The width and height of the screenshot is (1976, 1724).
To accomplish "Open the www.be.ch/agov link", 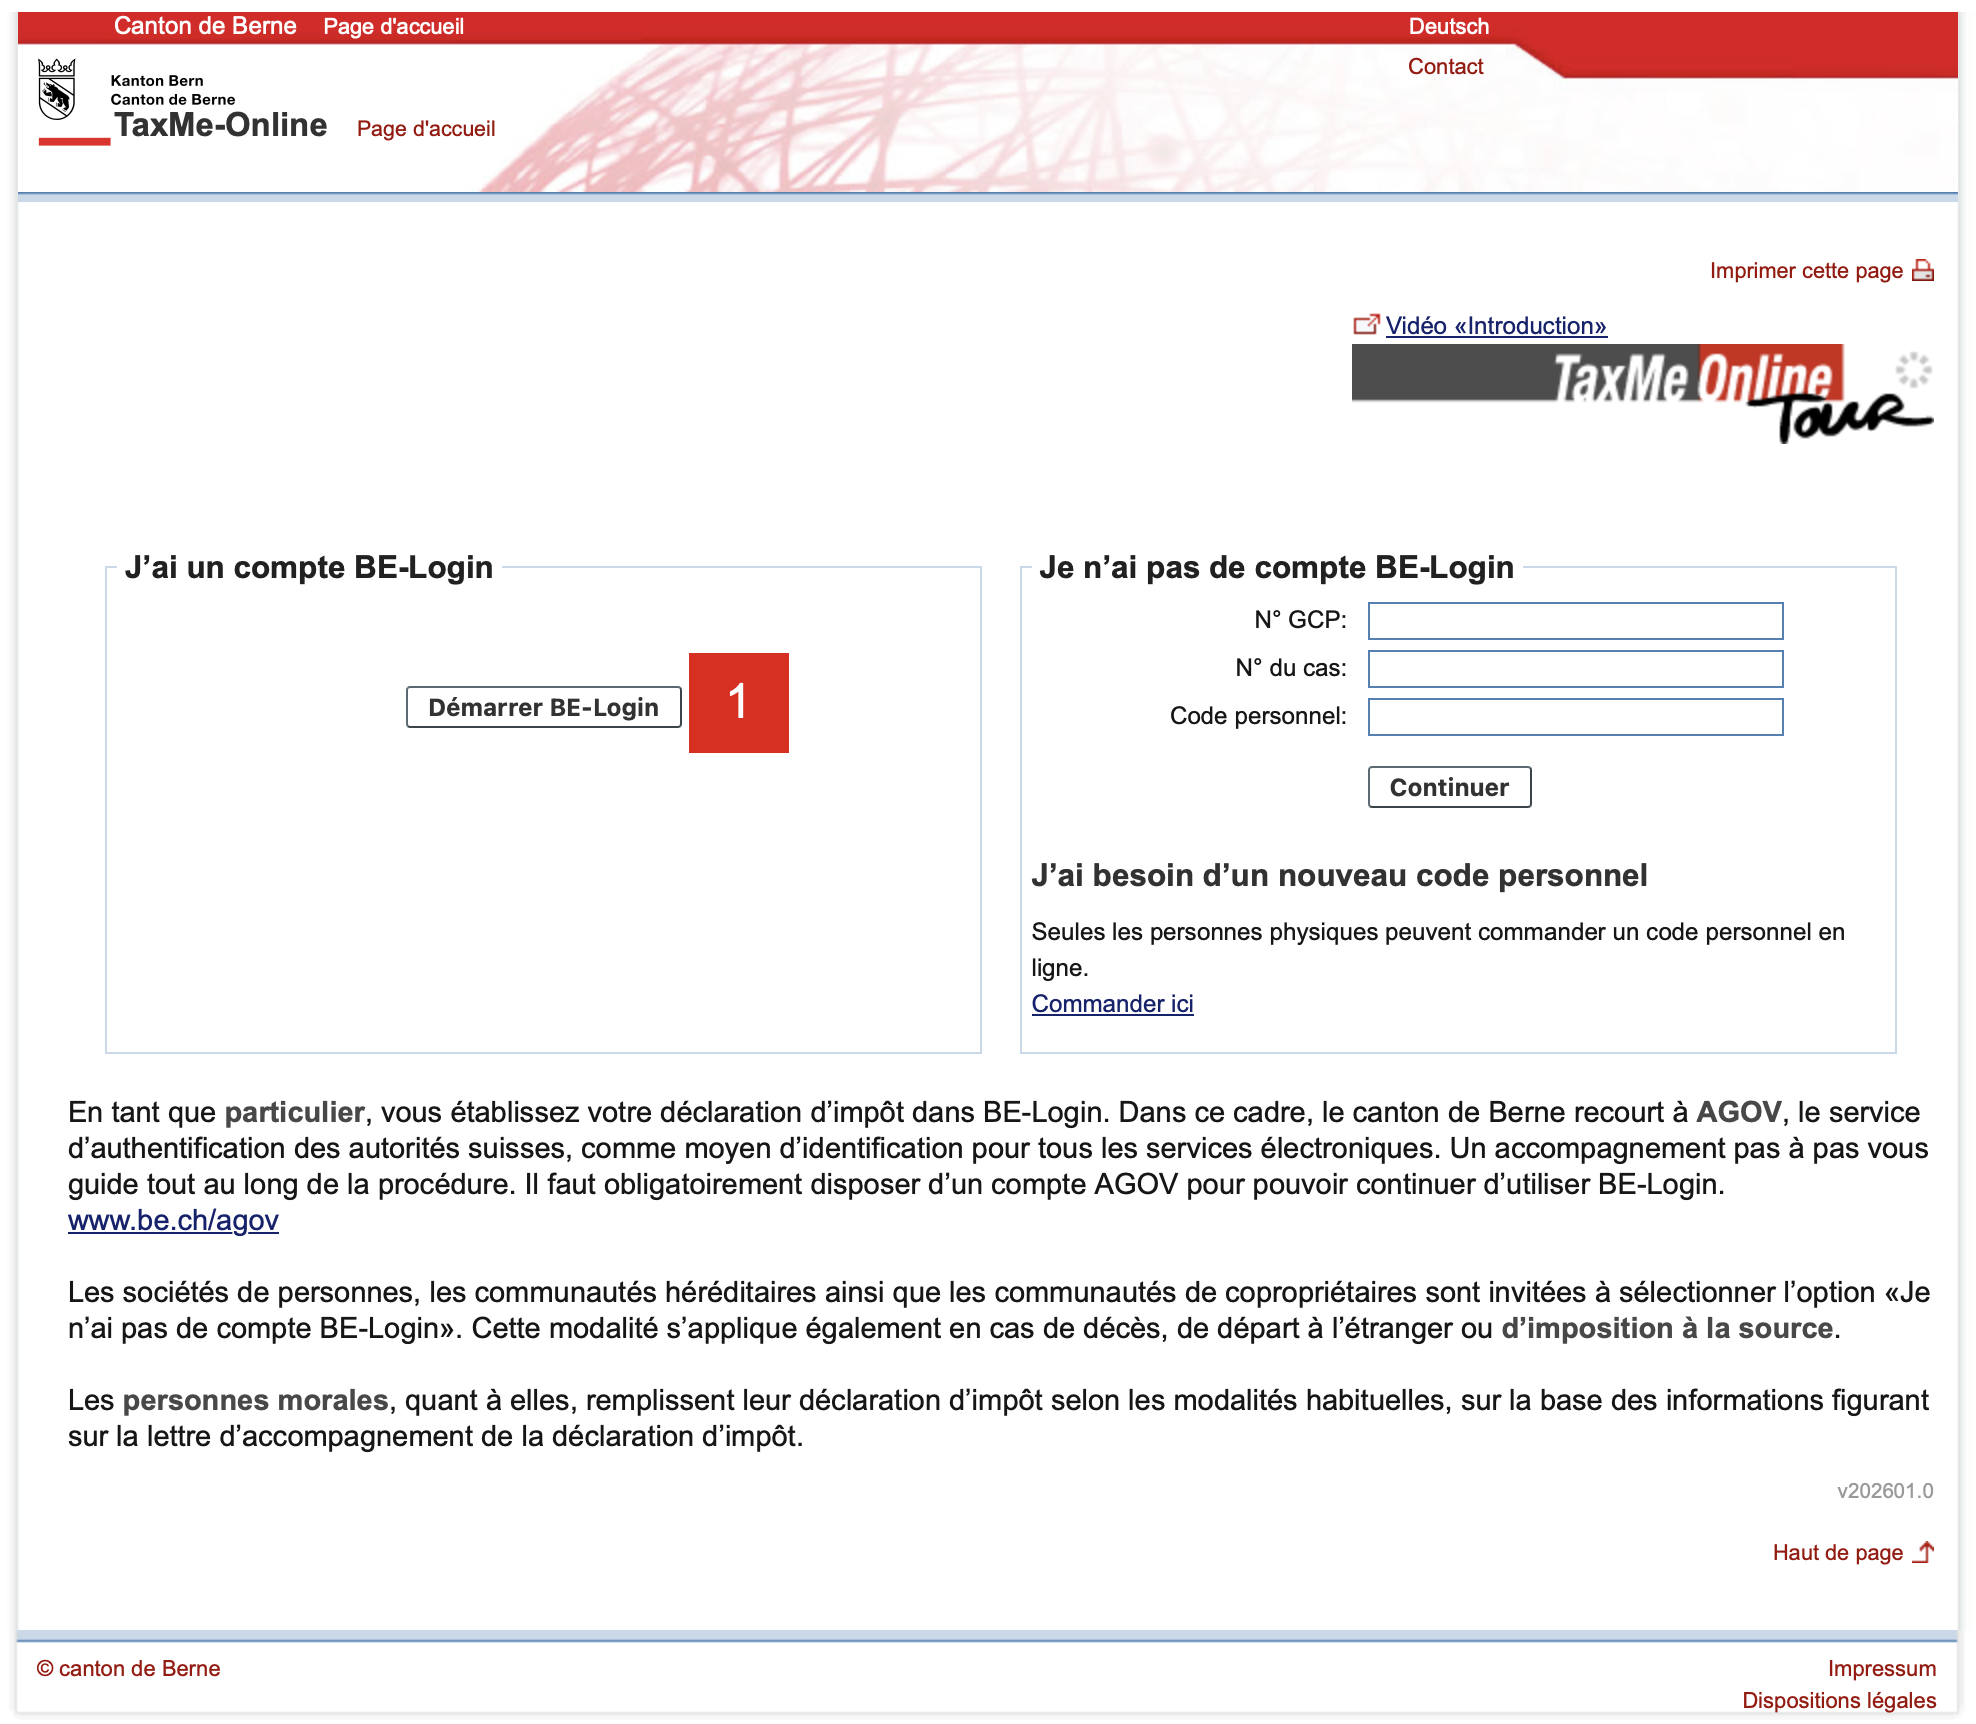I will [x=173, y=1220].
